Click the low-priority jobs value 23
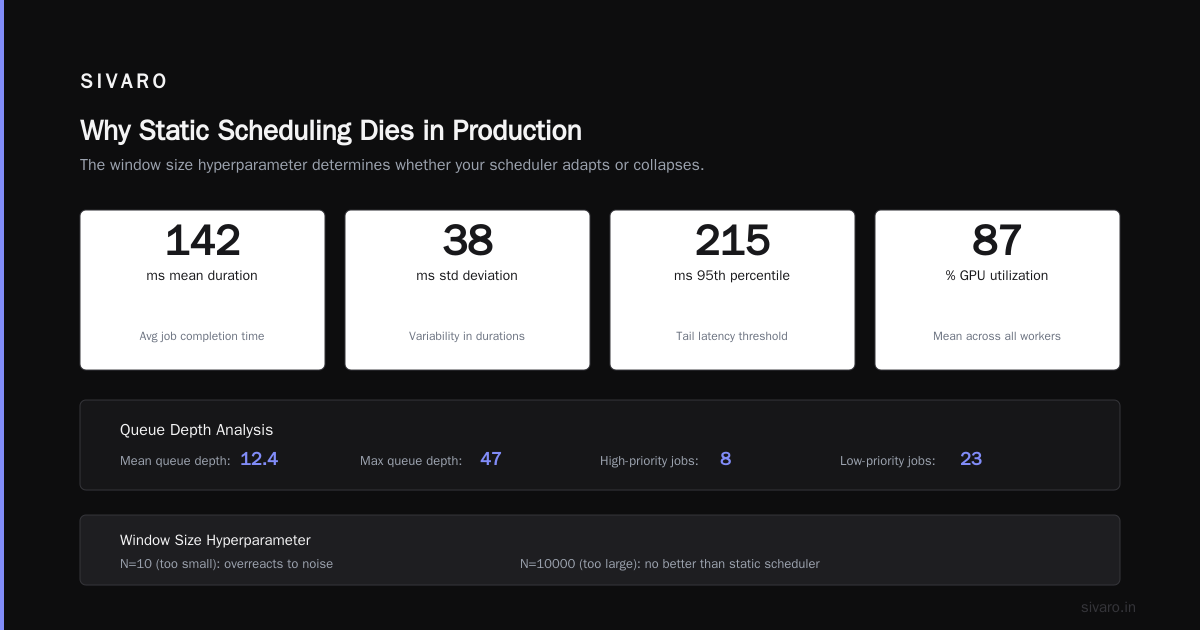The height and width of the screenshot is (630, 1200). (971, 459)
